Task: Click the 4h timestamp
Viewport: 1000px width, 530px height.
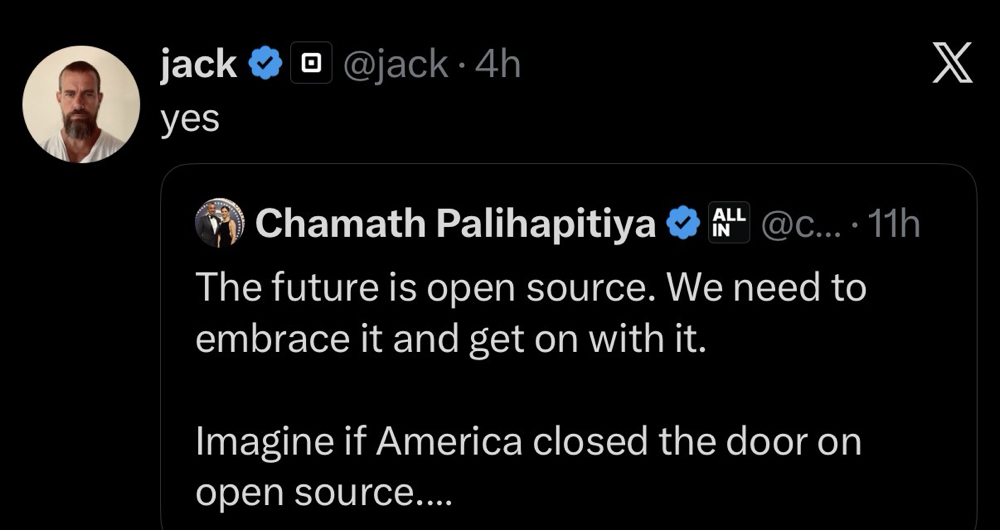Action: [498, 64]
